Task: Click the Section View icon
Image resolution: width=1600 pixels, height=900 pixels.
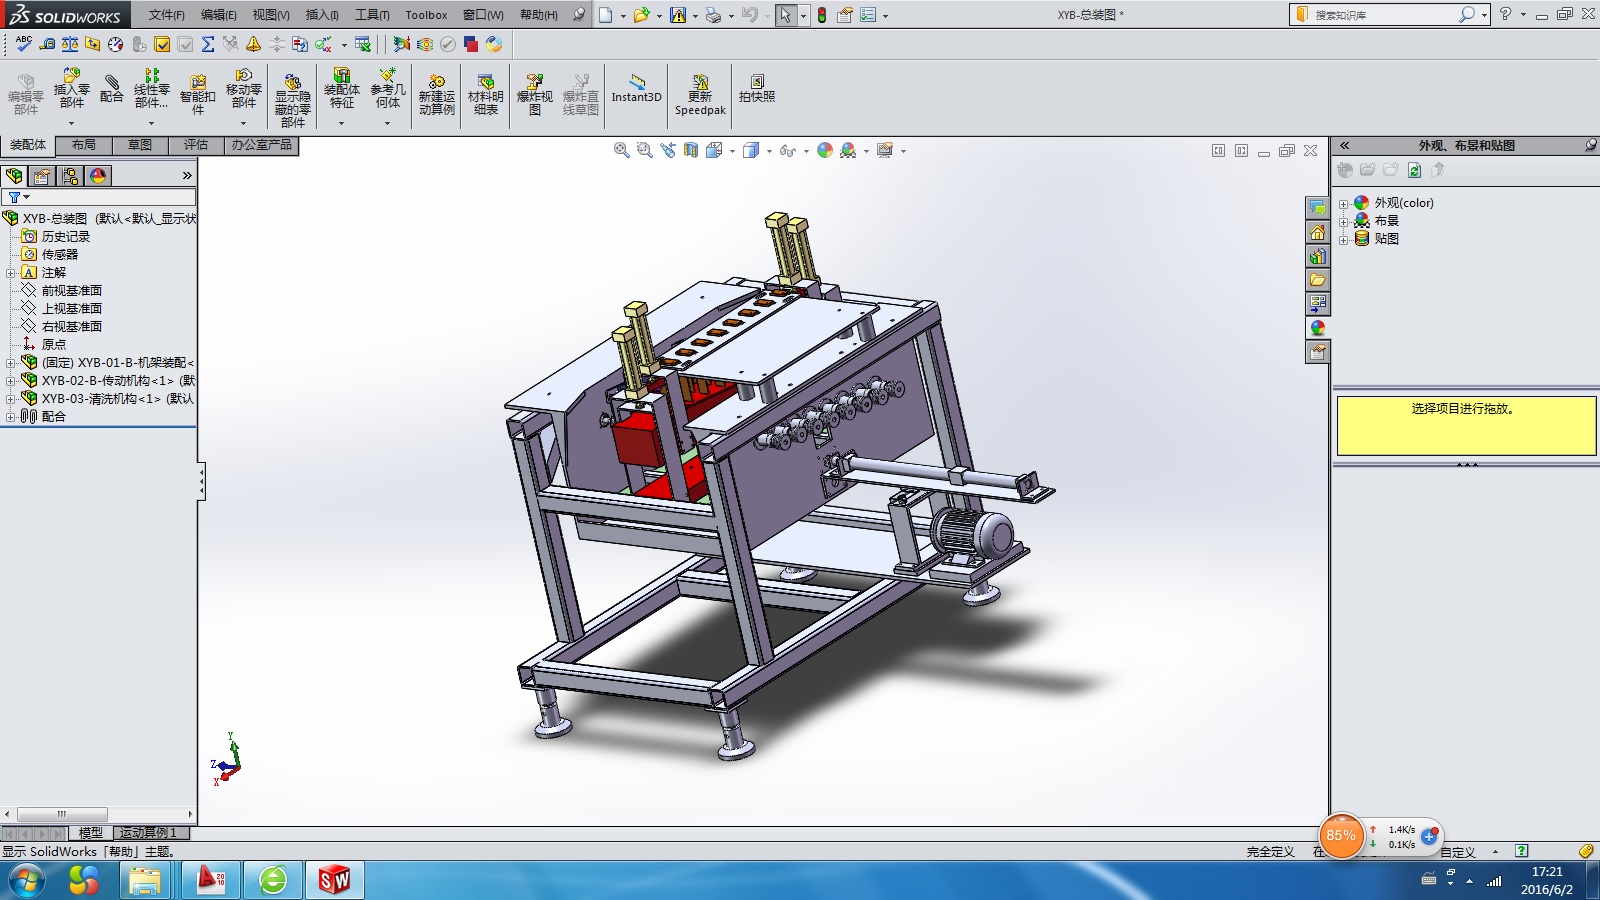Action: [x=691, y=150]
